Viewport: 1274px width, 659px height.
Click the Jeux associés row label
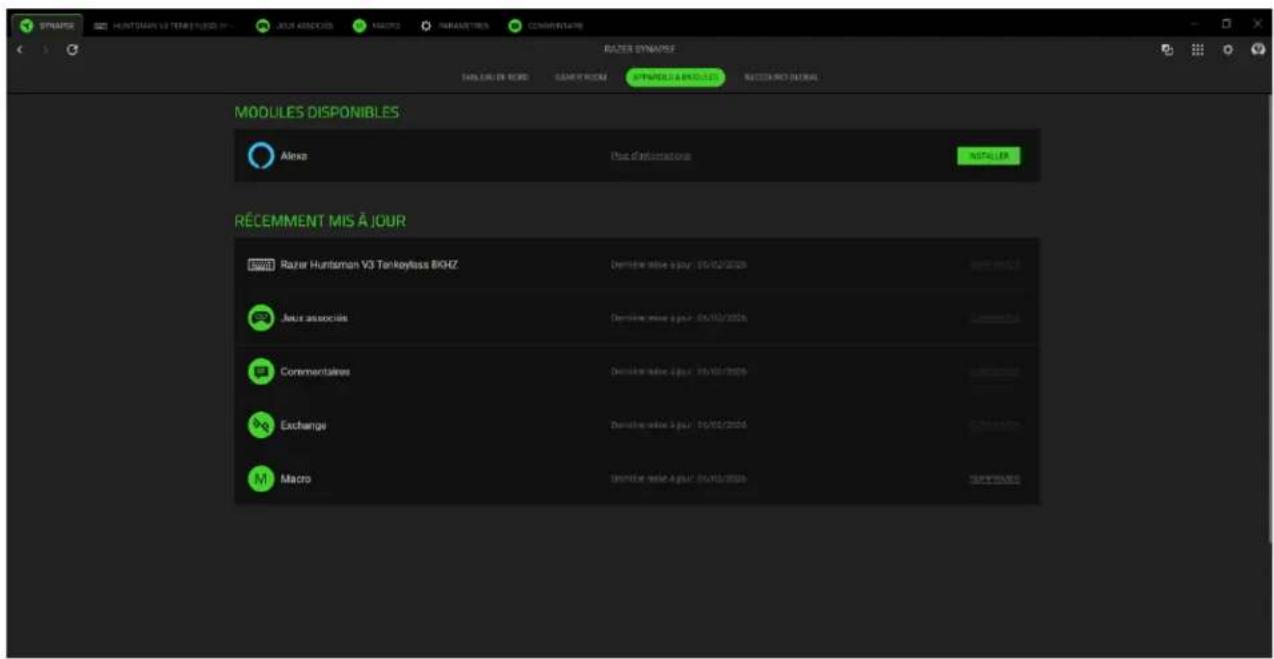tap(314, 318)
